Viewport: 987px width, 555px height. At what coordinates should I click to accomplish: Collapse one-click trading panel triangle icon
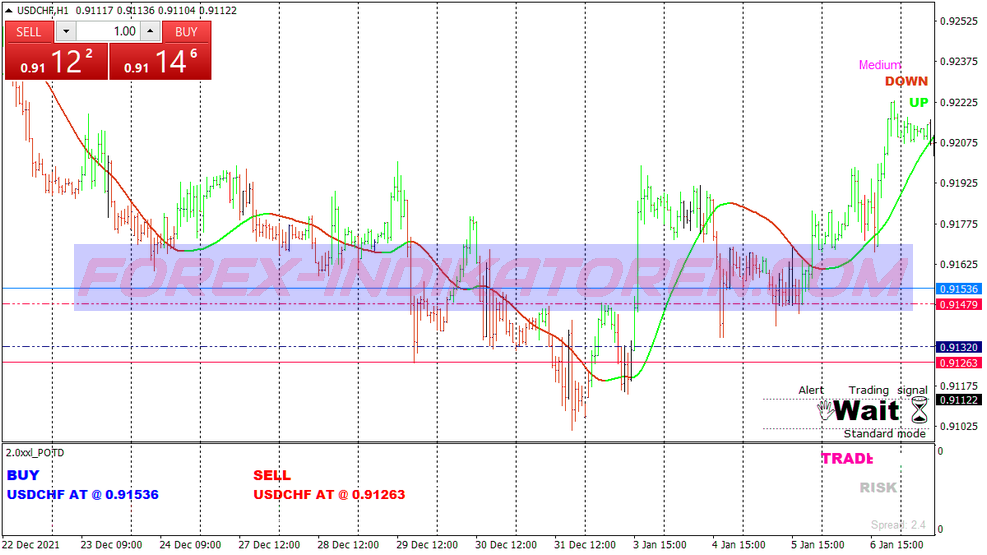tap(8, 10)
